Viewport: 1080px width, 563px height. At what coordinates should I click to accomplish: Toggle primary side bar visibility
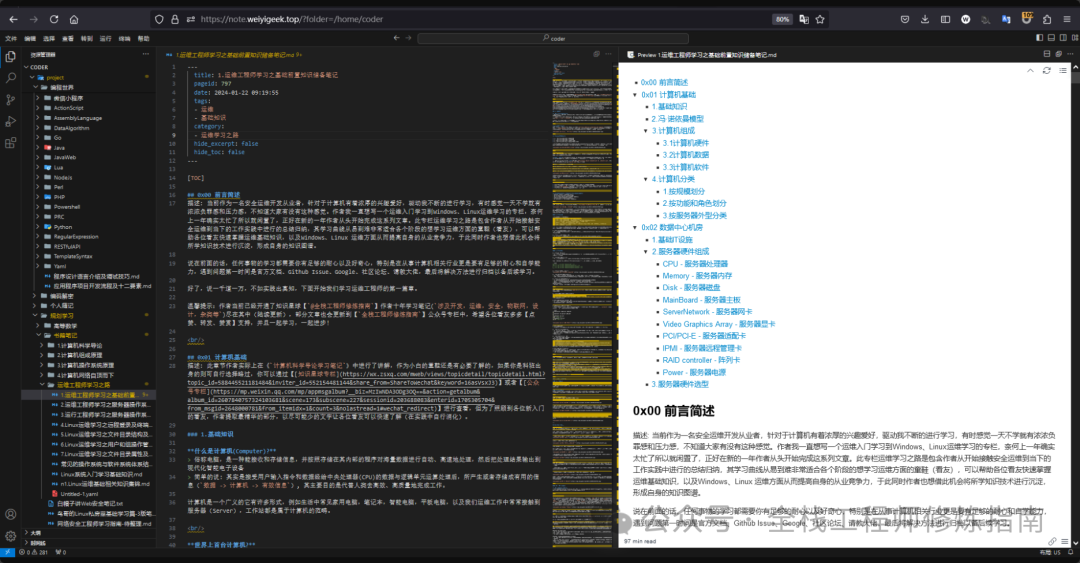1039,38
